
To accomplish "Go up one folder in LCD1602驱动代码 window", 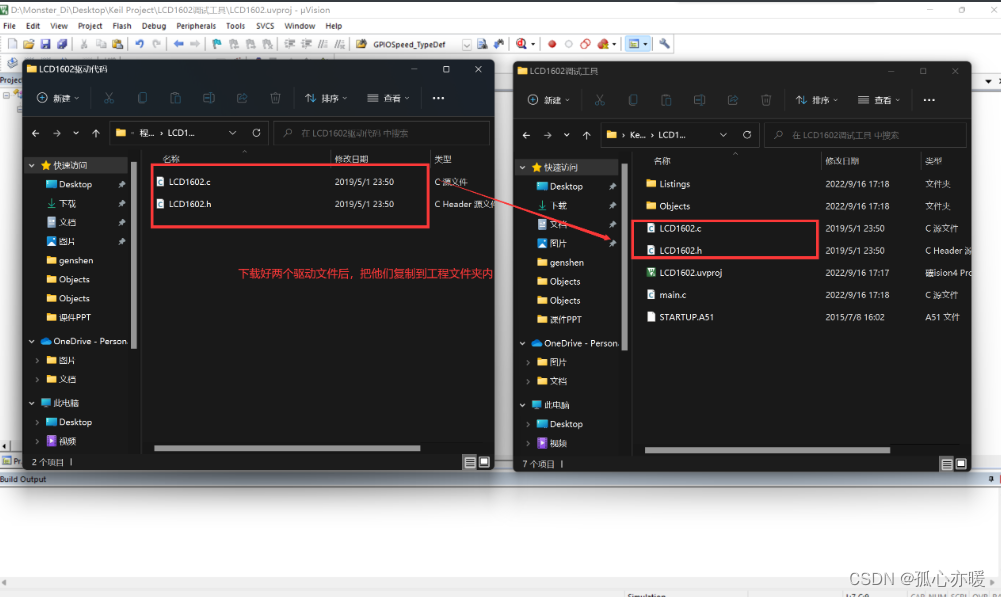I will click(x=96, y=133).
